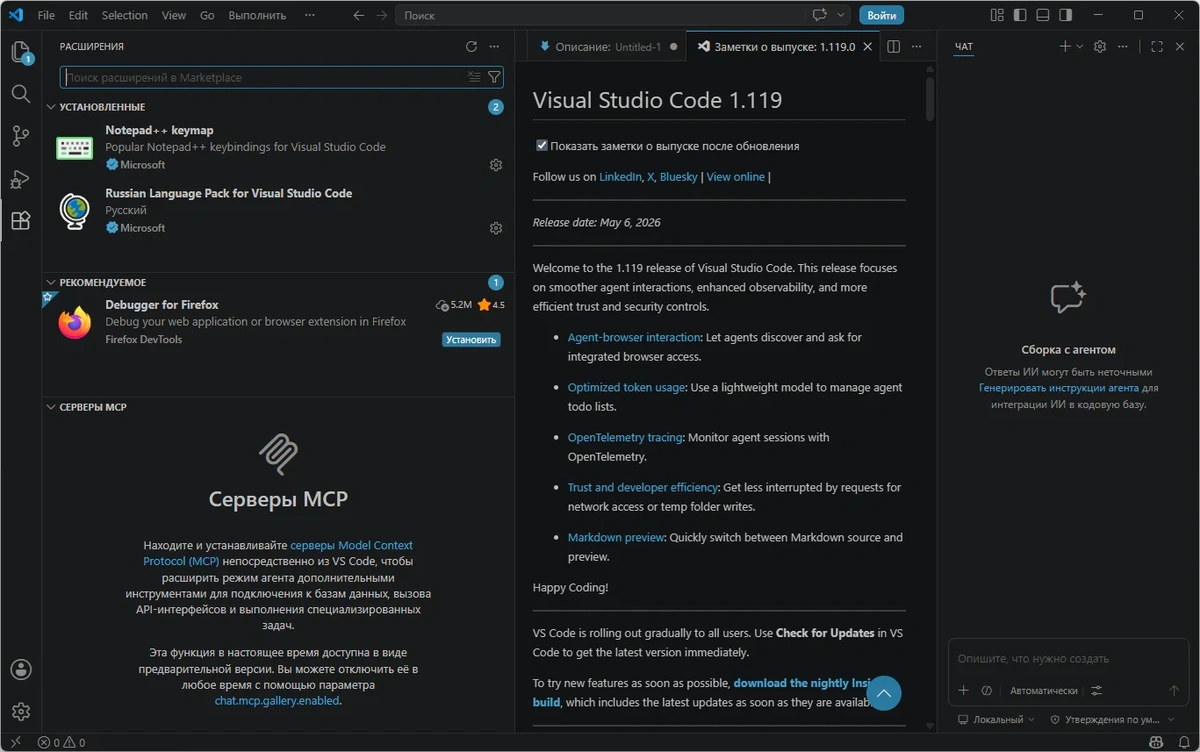Screen dimensions: 1200x752
Task: Open the Accounts icon in the activity bar
Action: [x=20, y=669]
